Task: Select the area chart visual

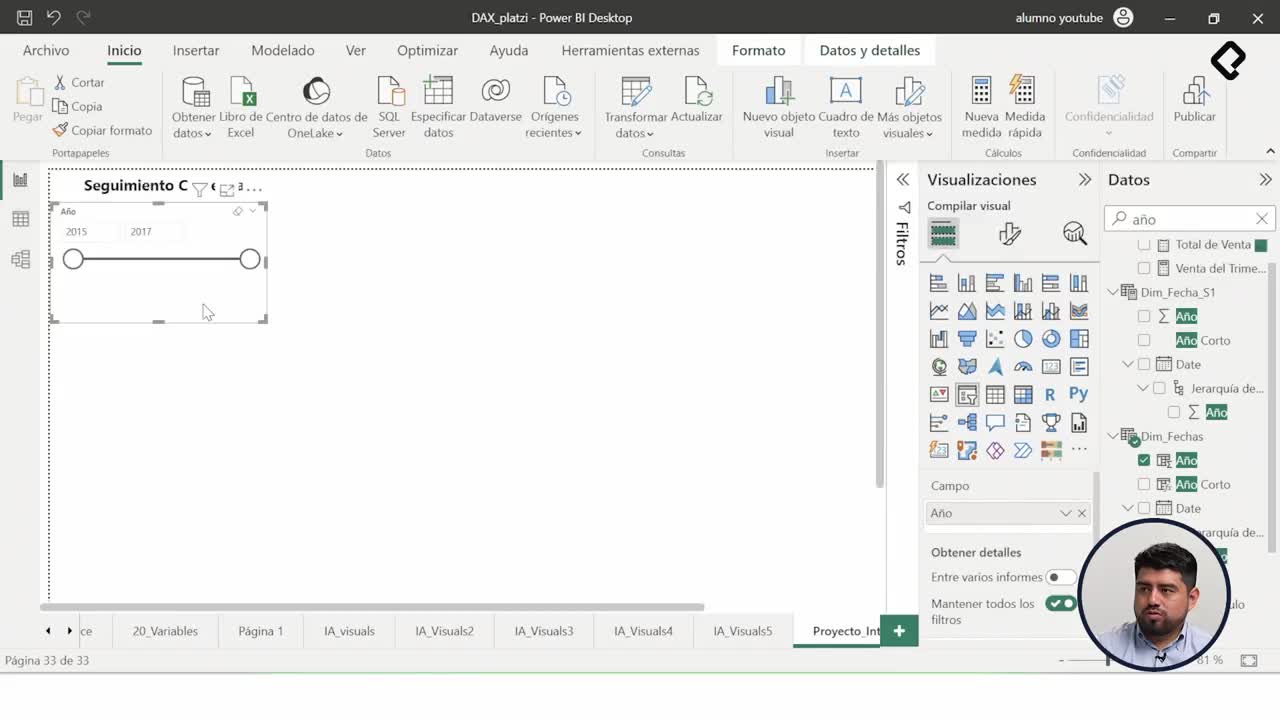Action: [x=966, y=311]
